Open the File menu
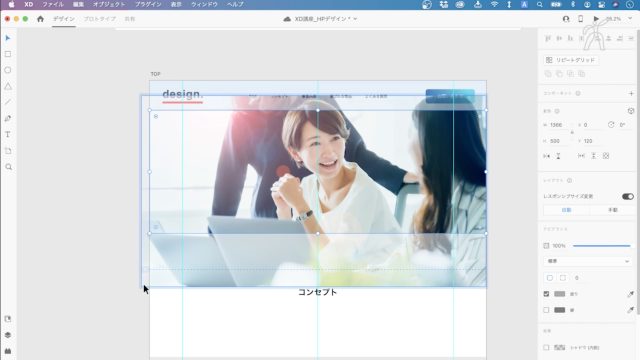 [x=53, y=4]
